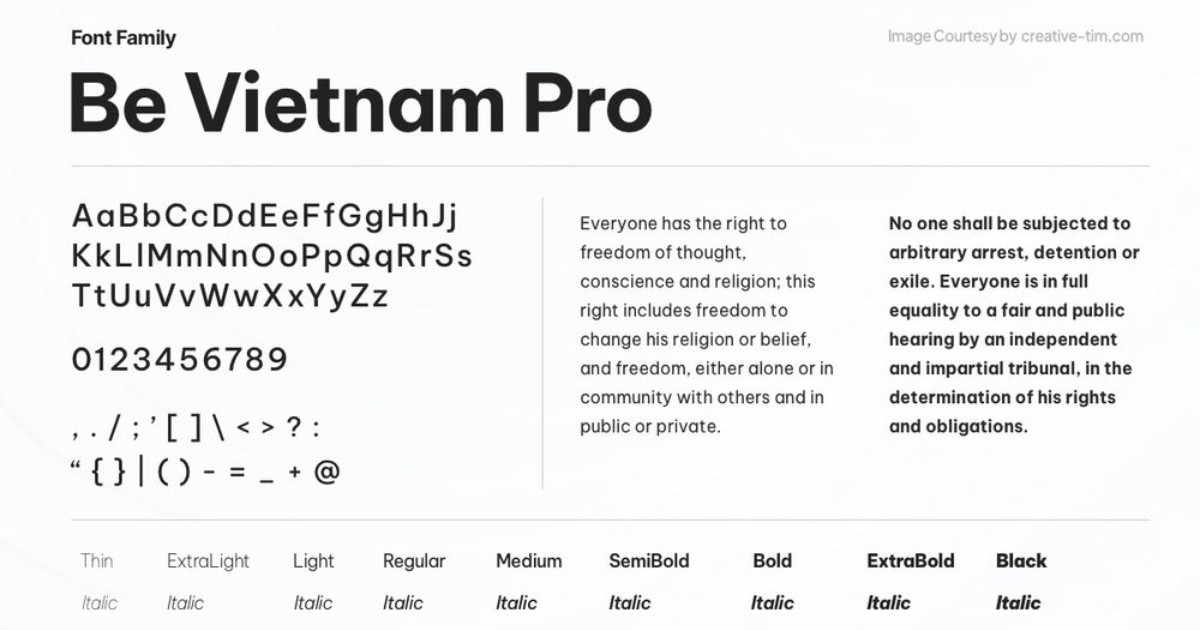The width and height of the screenshot is (1200, 630).
Task: Click the Italic sample under Regular
Action: (x=403, y=603)
